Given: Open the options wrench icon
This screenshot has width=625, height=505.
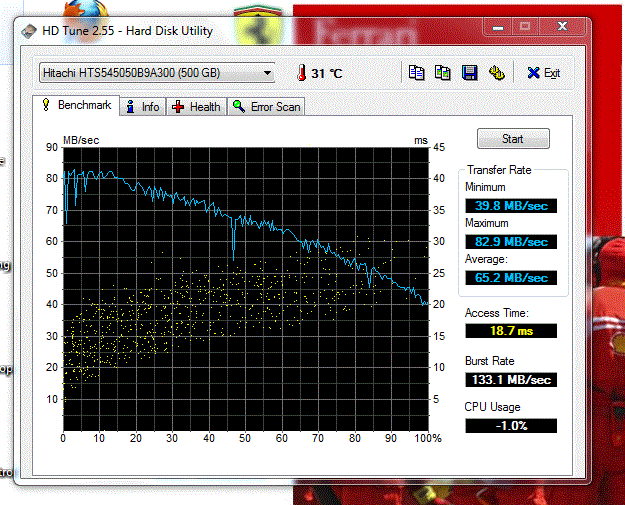Looking at the screenshot, I should tap(497, 73).
